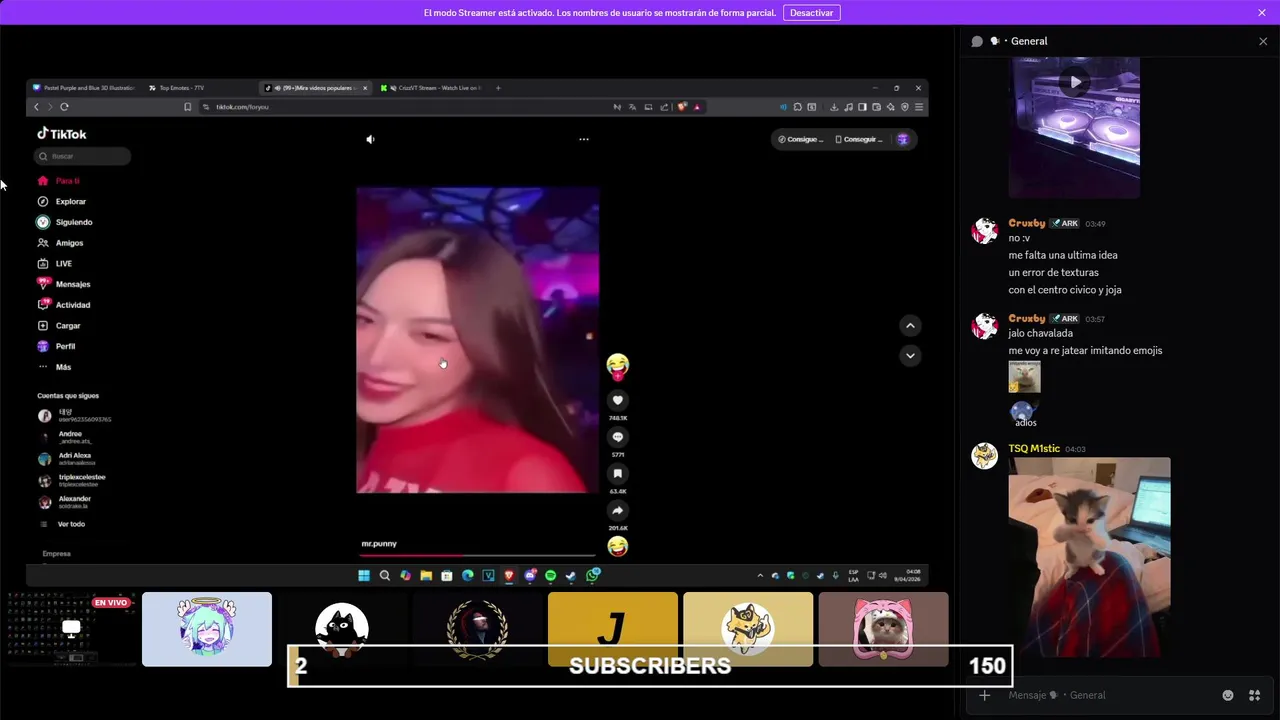Open TikTok profile avatar in top-right

coord(903,140)
